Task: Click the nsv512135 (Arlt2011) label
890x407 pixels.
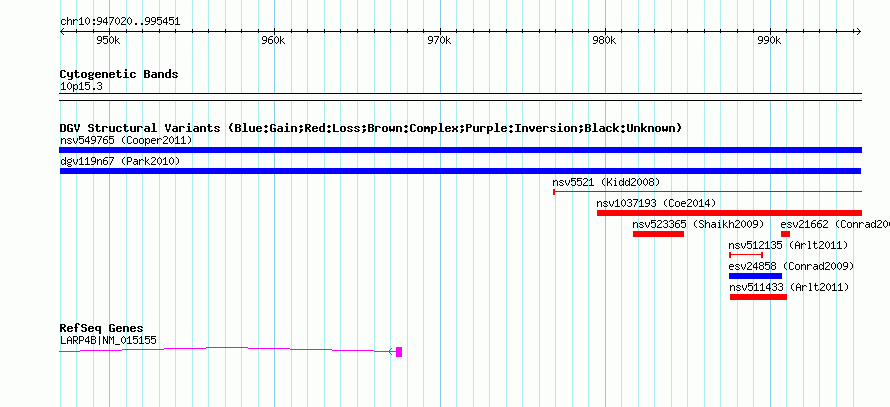Action: (x=788, y=245)
